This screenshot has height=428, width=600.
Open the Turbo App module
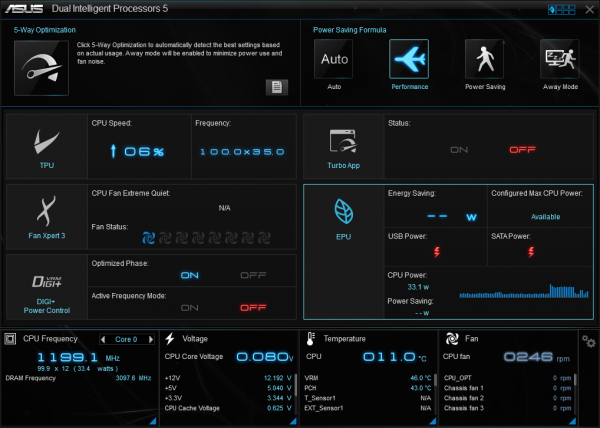[343, 146]
